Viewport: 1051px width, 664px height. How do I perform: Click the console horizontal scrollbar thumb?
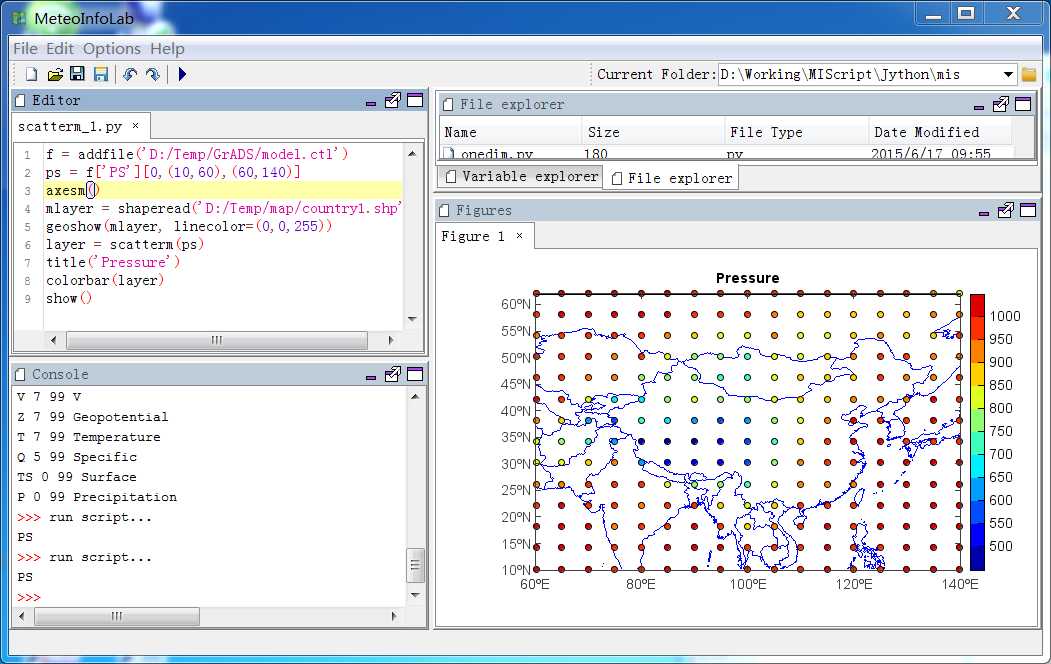[117, 616]
